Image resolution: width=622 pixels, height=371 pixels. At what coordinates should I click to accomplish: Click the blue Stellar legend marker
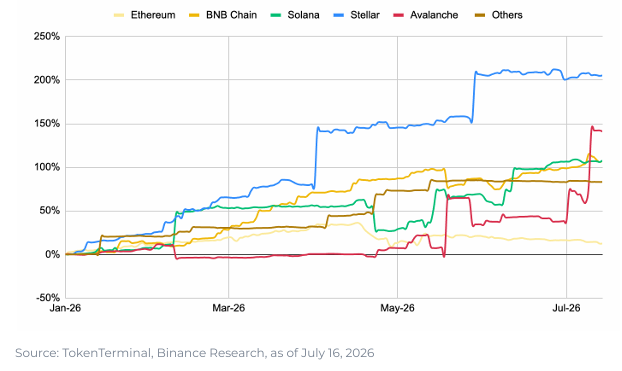(338, 15)
